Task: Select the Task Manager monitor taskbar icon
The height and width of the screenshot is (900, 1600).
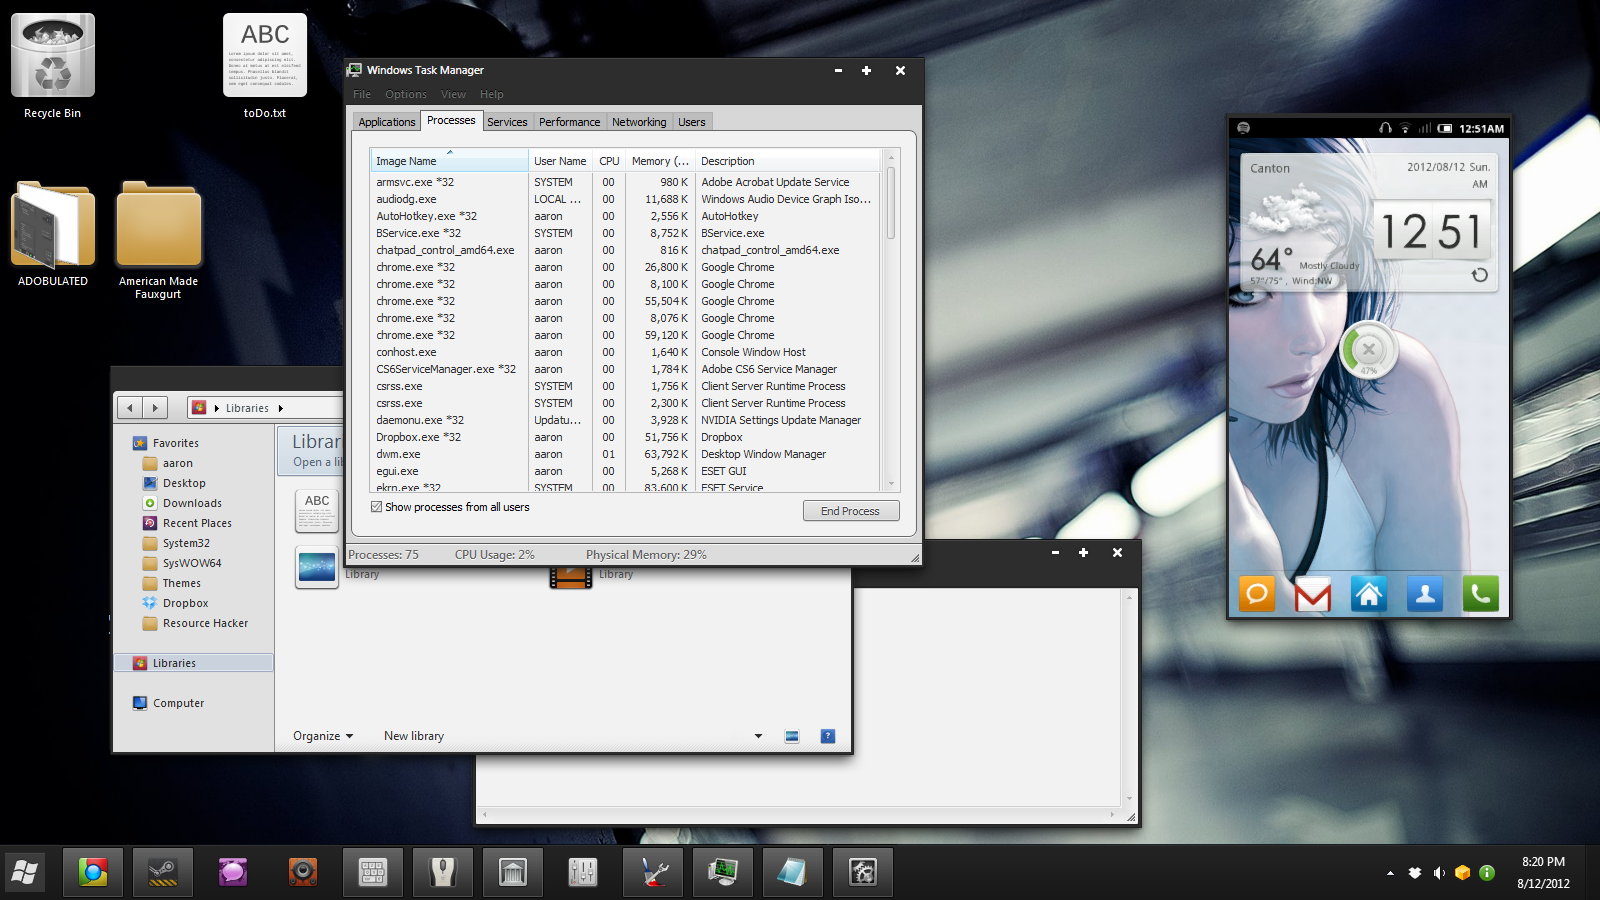Action: (723, 873)
